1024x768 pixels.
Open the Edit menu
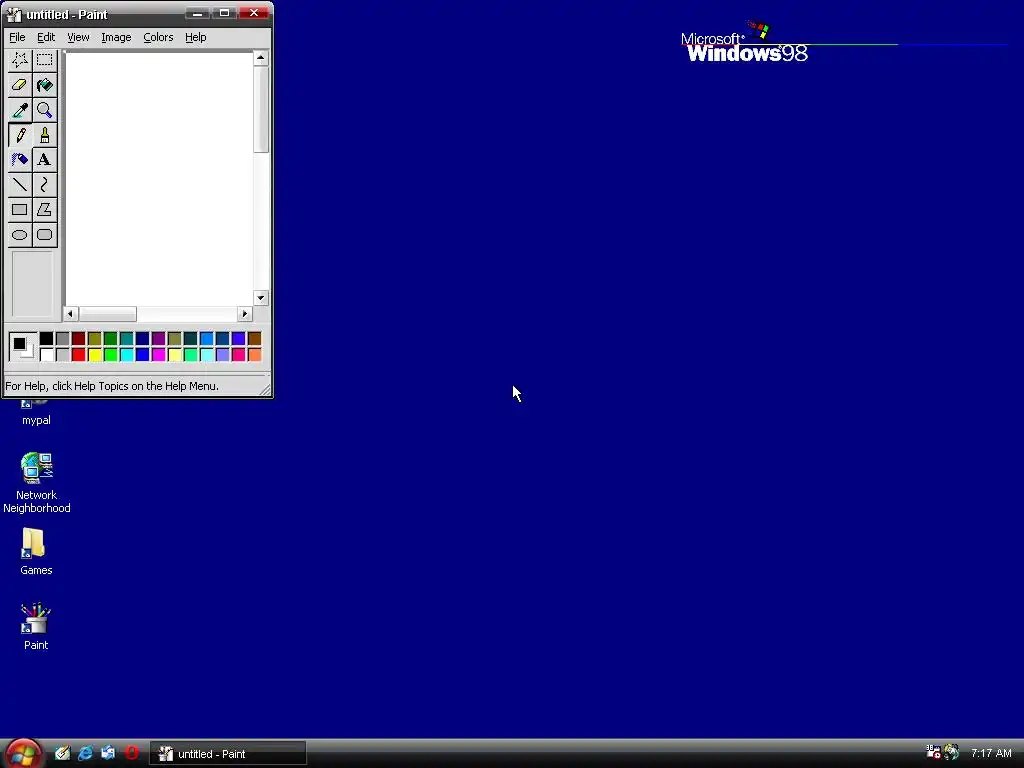click(46, 37)
